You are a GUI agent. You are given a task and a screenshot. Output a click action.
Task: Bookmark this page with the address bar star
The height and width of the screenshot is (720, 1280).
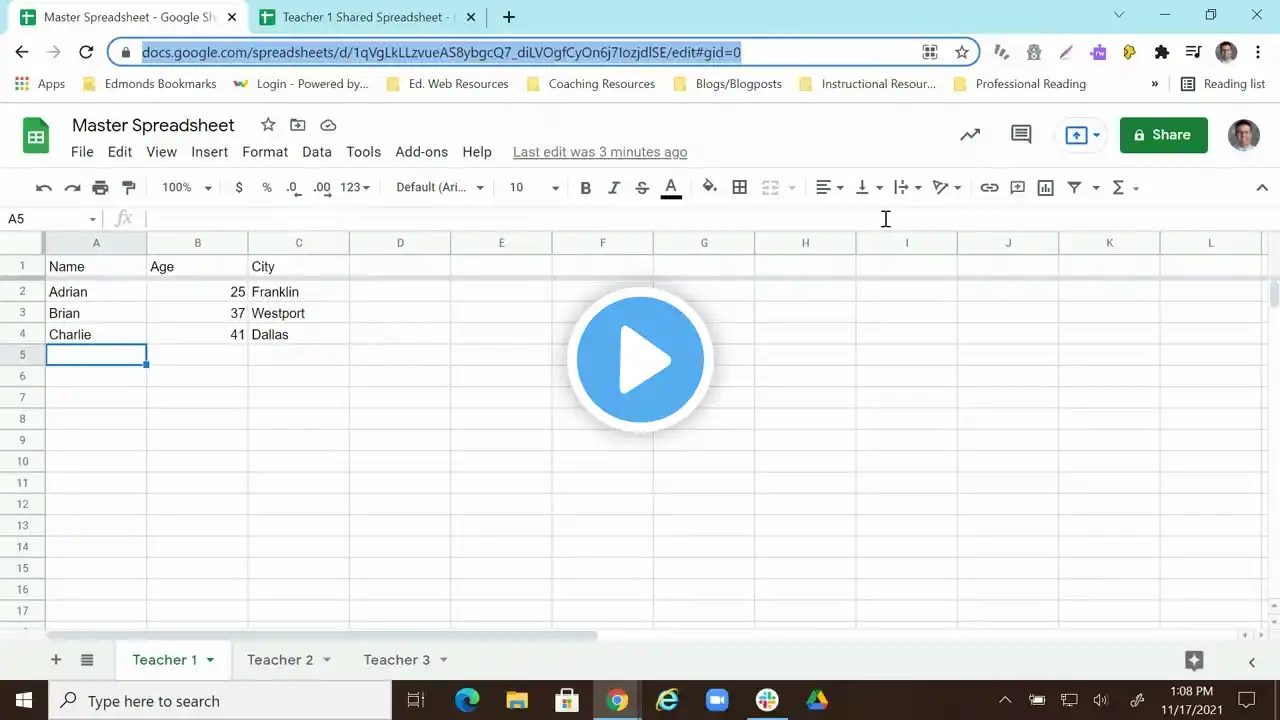point(962,52)
